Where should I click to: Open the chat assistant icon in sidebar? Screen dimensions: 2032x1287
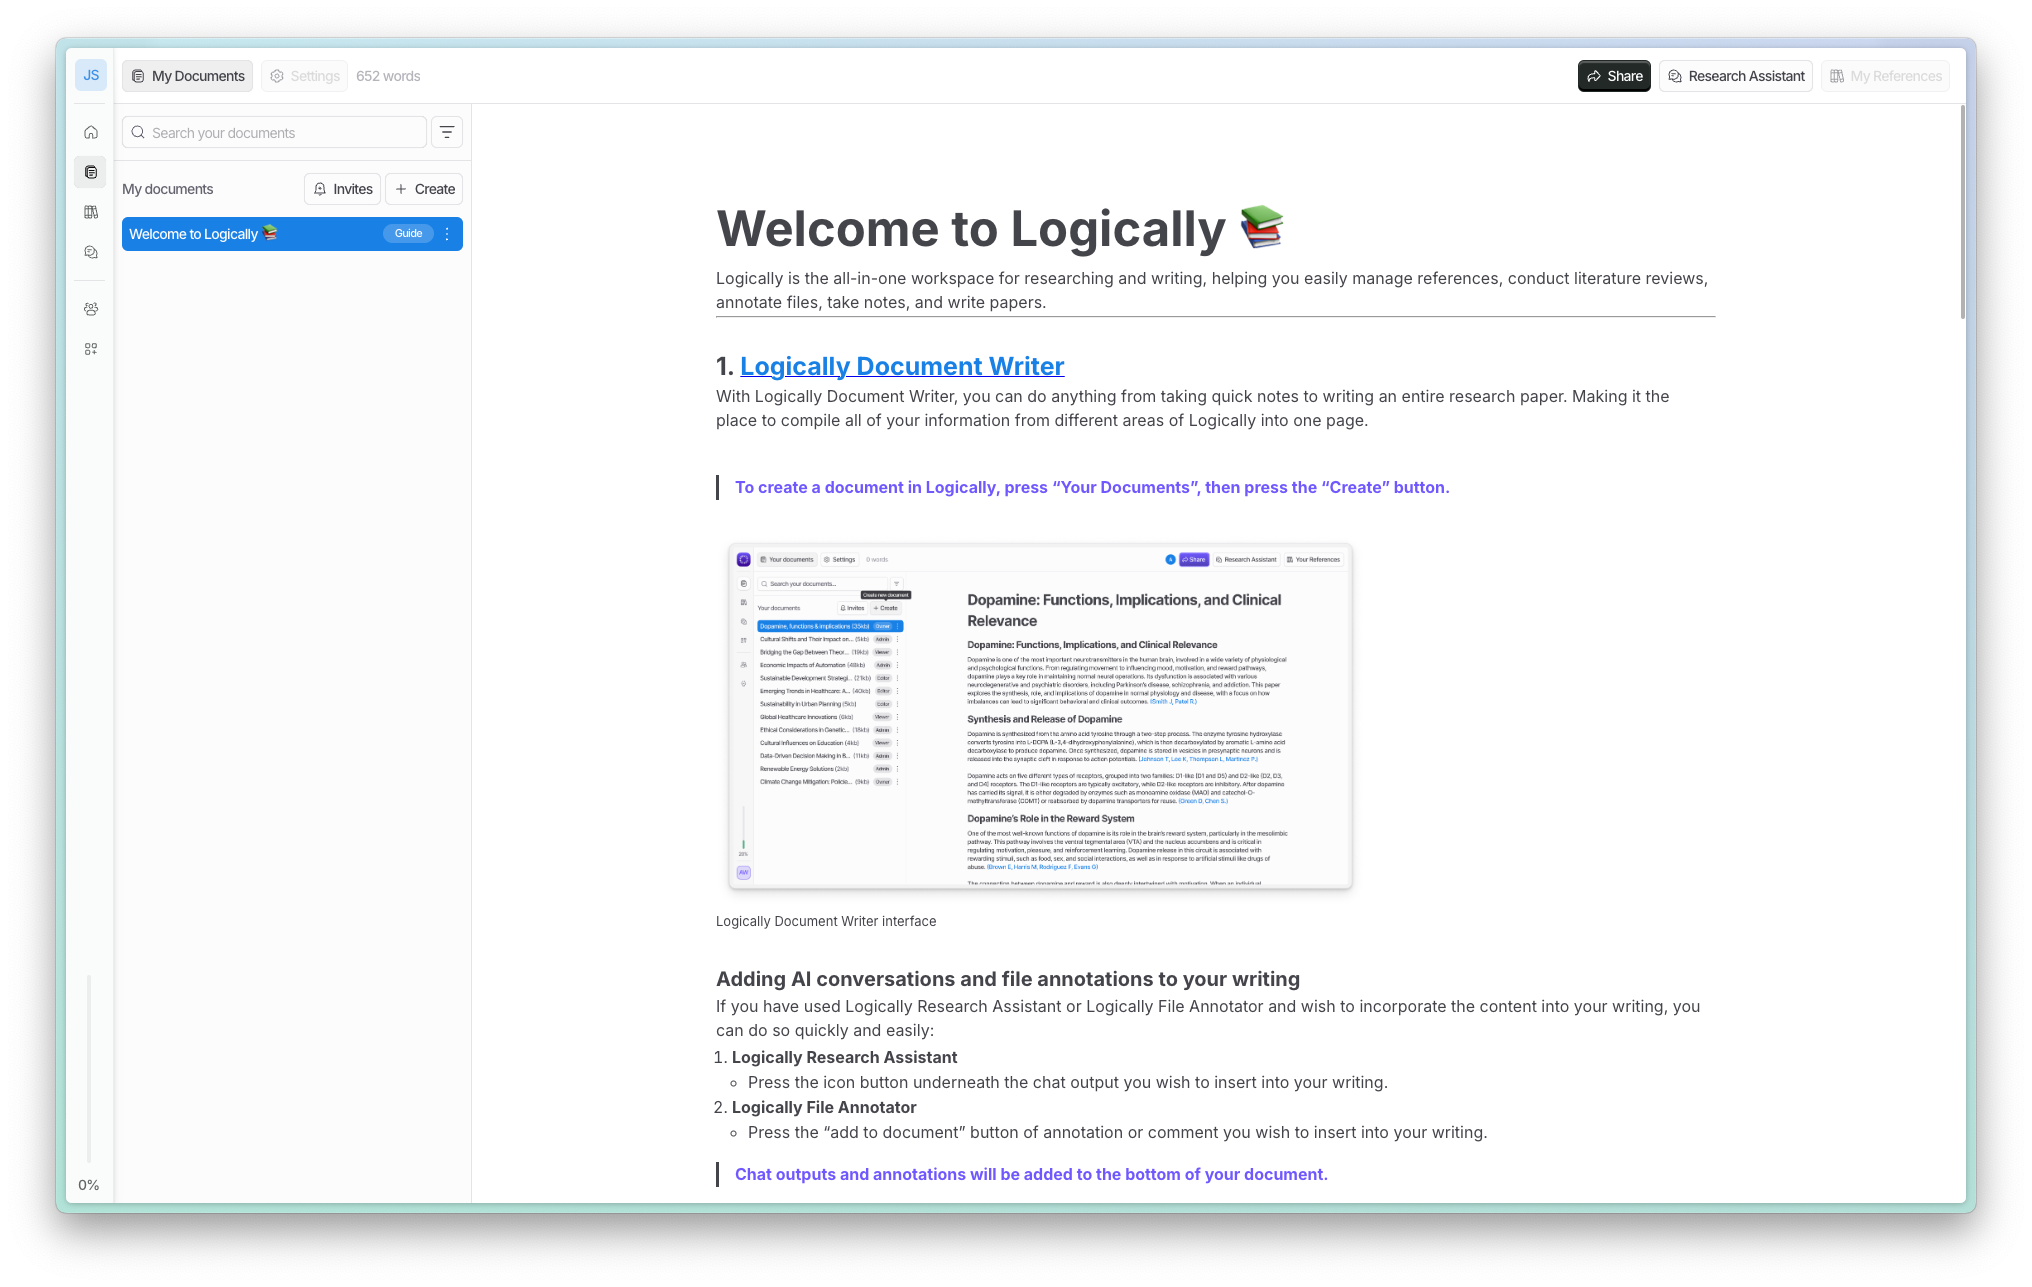click(91, 252)
